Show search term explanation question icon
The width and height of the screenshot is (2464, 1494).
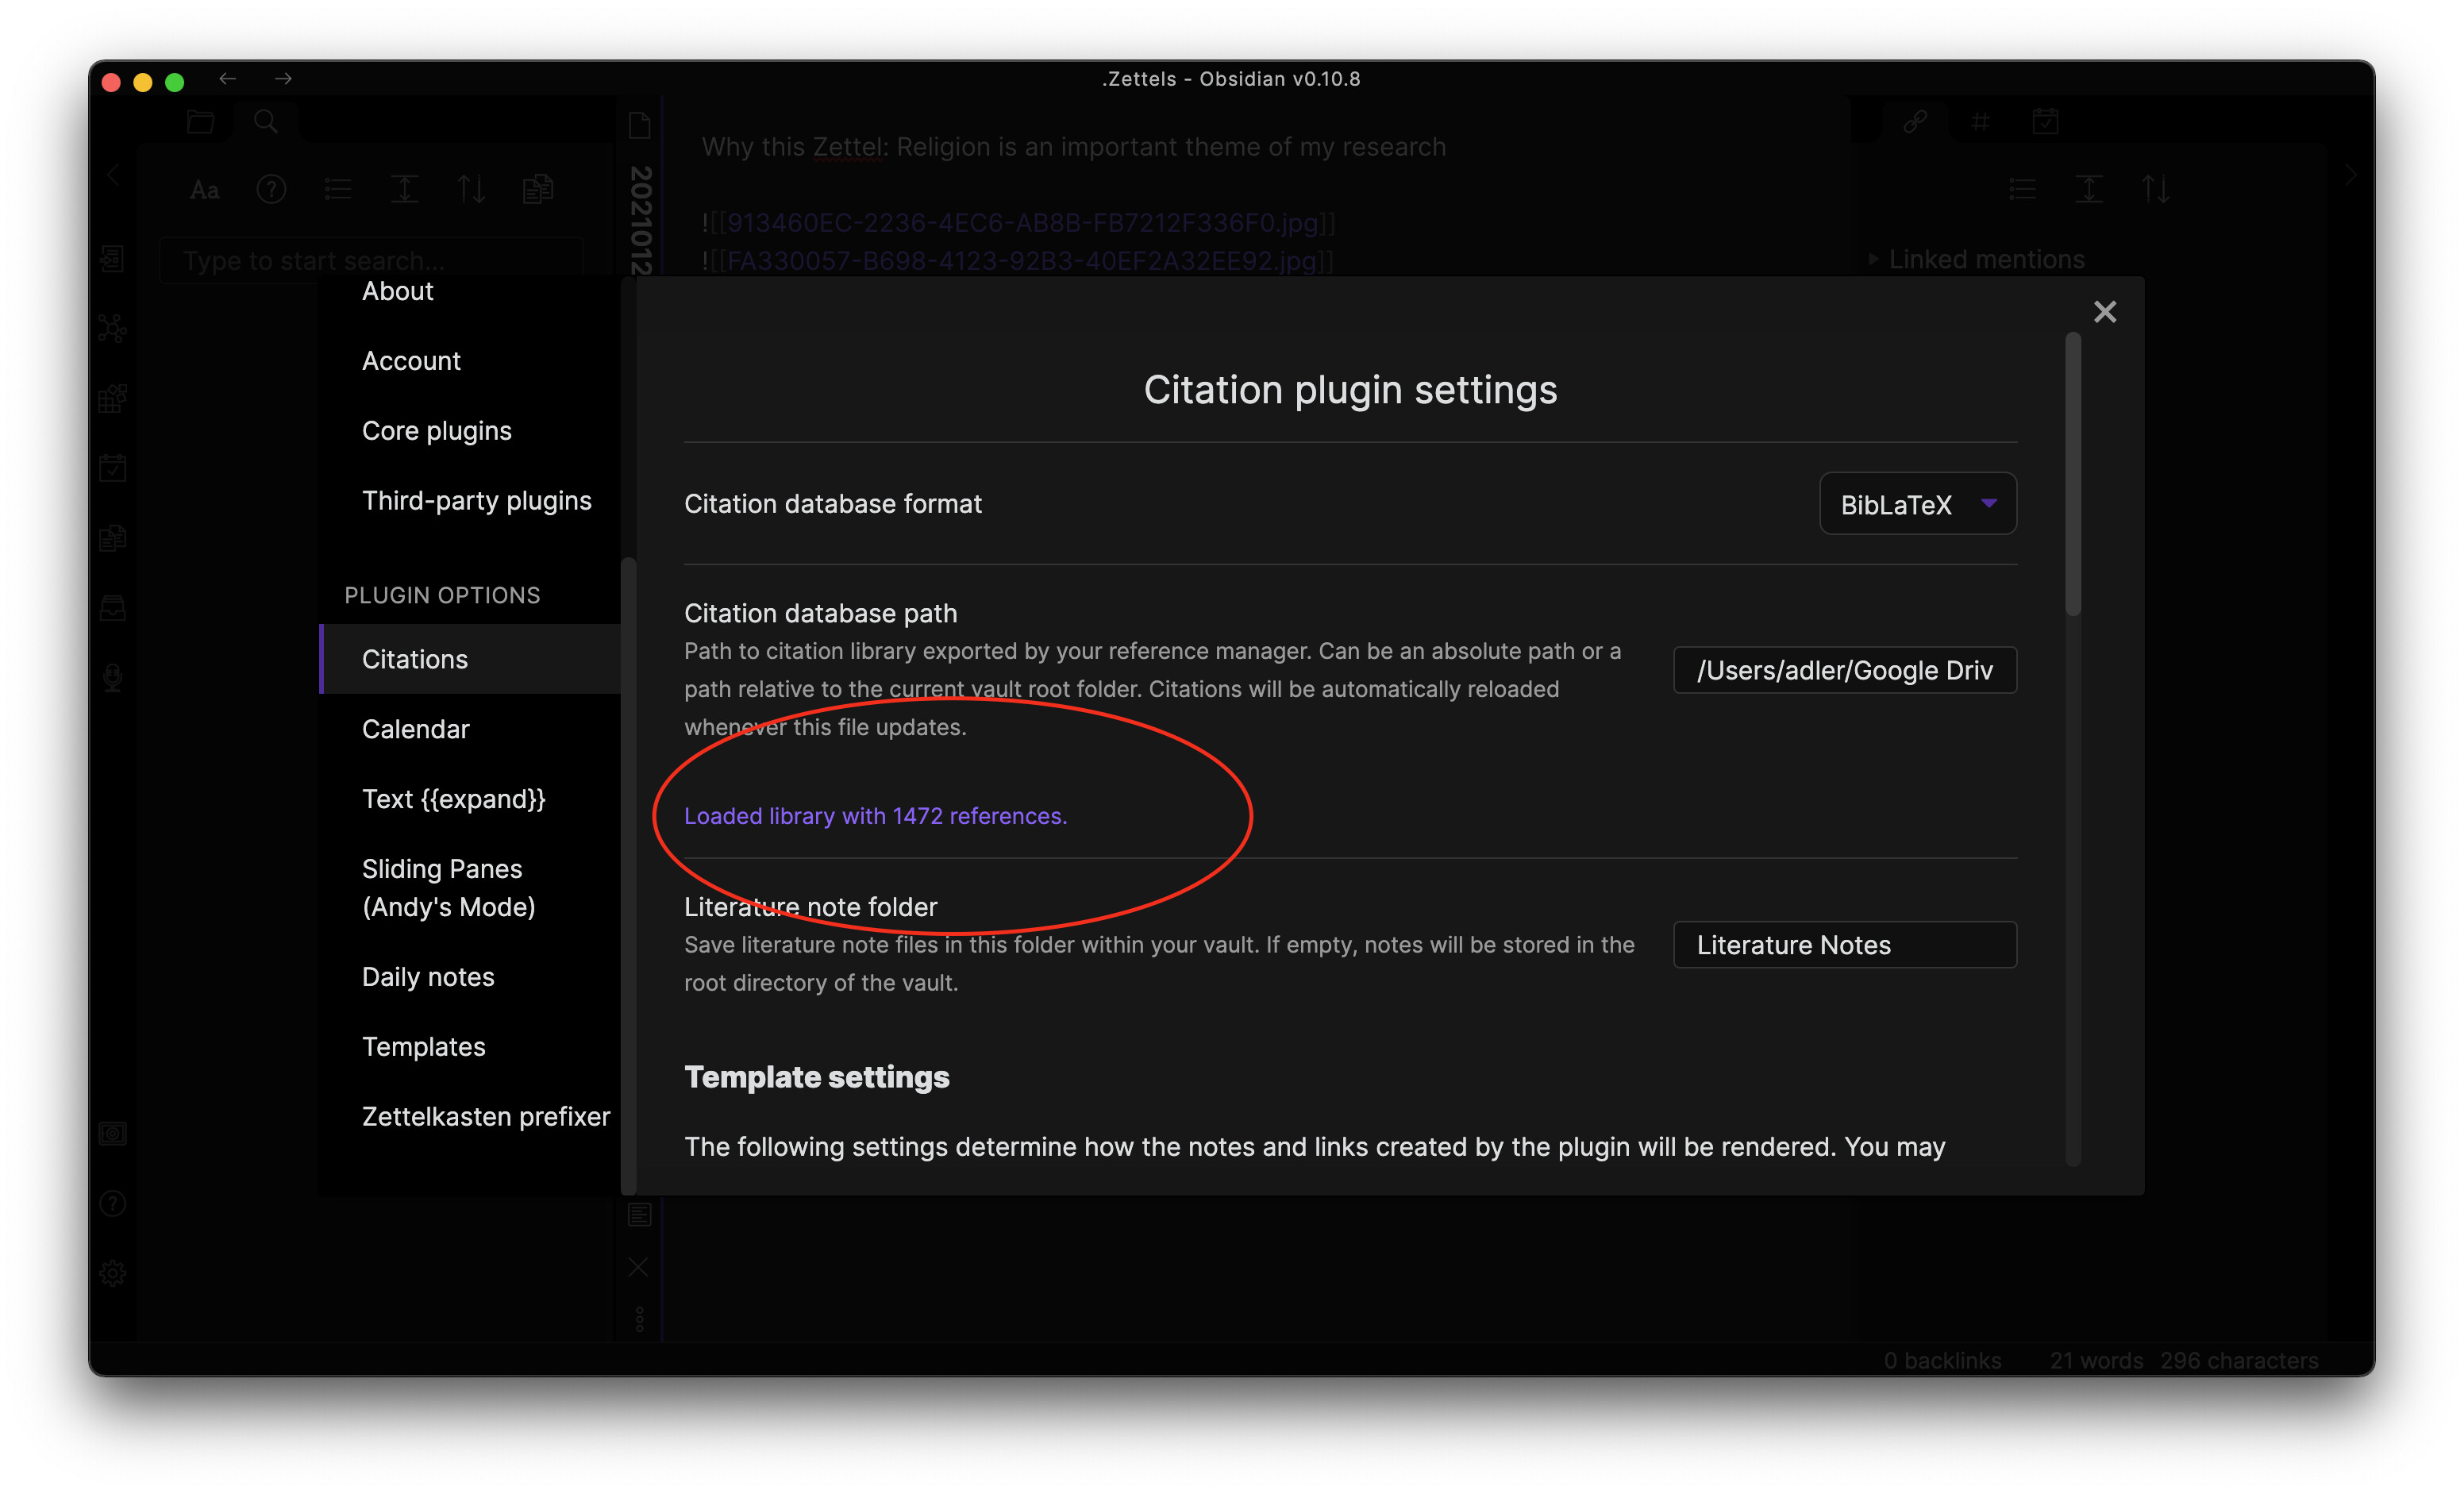pos(271,189)
